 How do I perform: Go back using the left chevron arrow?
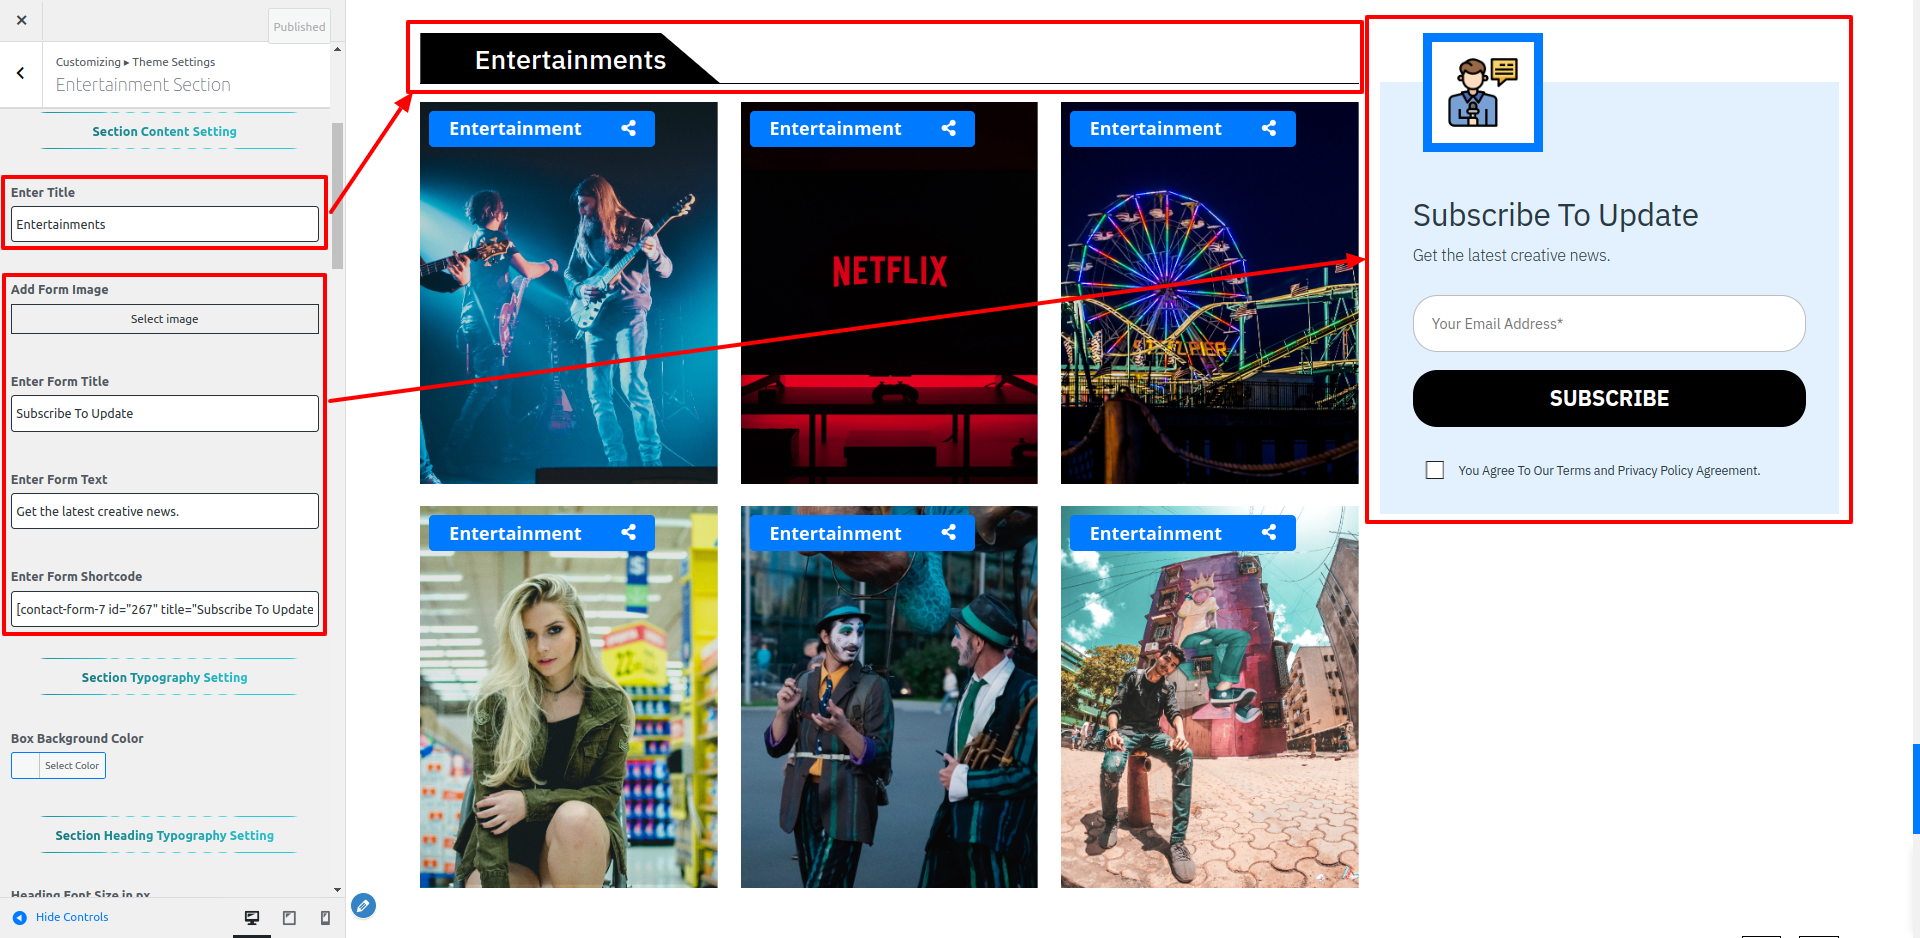click(21, 73)
